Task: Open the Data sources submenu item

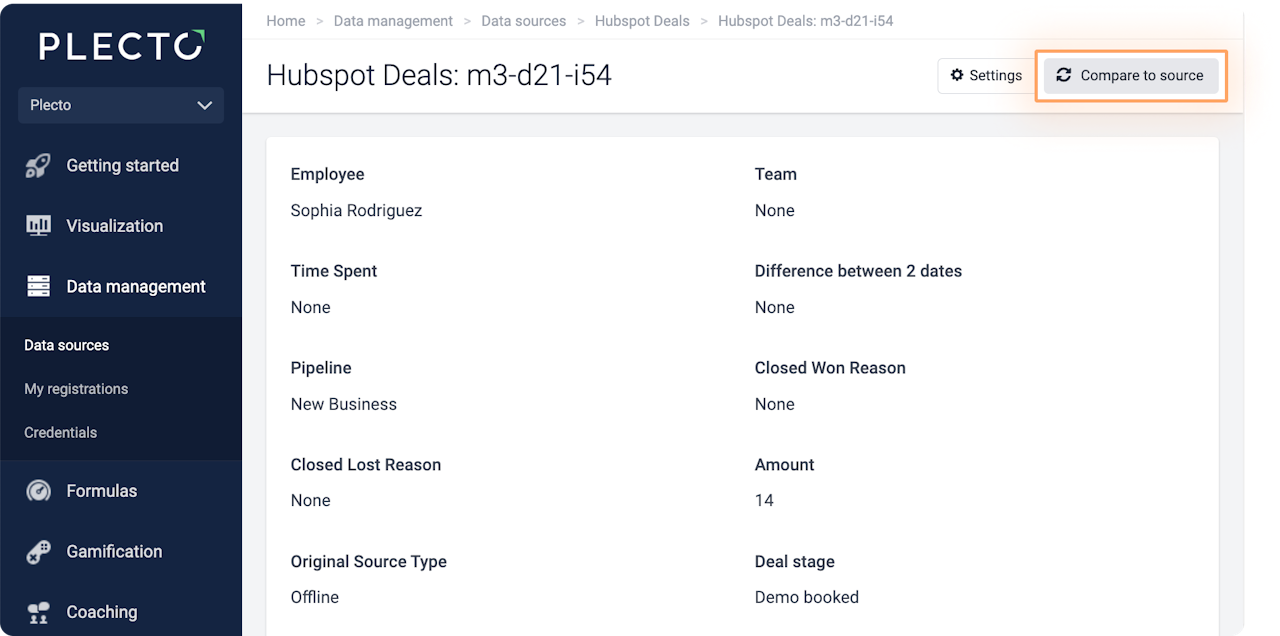Action: point(66,345)
